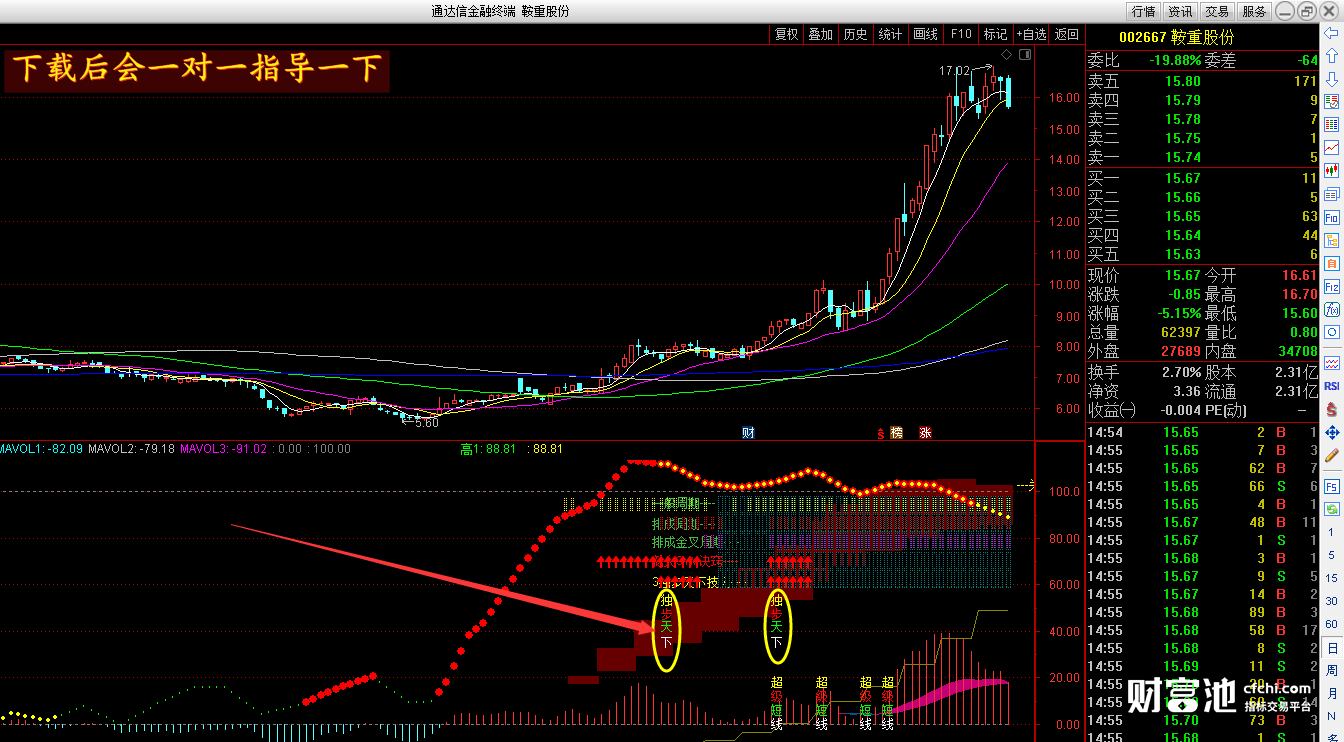
Task: Click the 返回 (return) button
Action: pos(1067,34)
